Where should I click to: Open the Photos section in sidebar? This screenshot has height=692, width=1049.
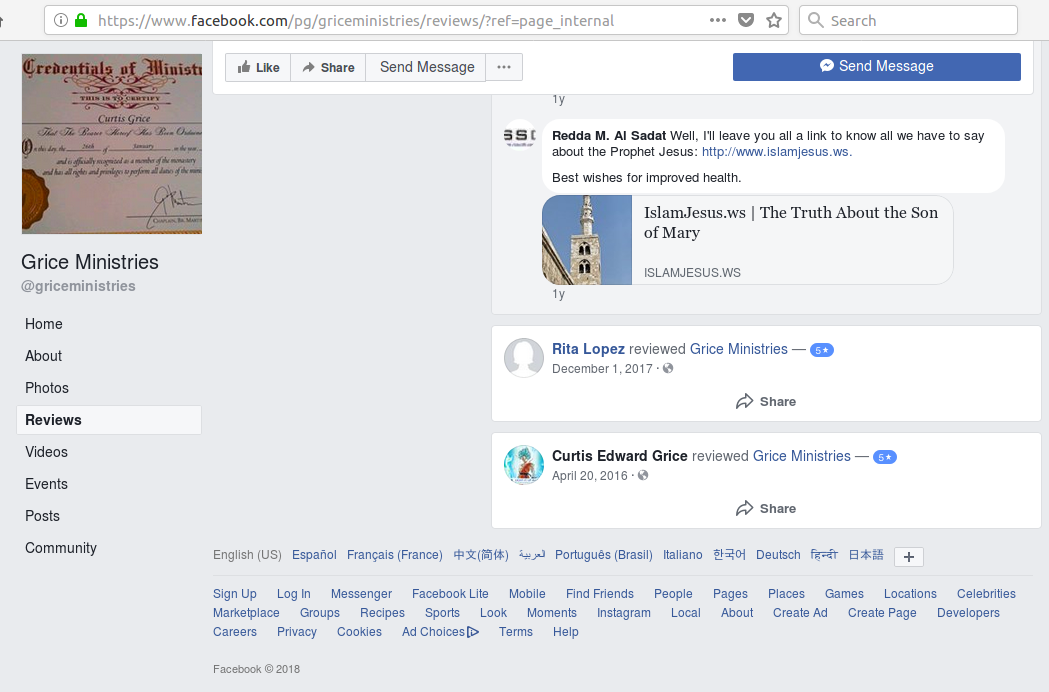(x=47, y=388)
